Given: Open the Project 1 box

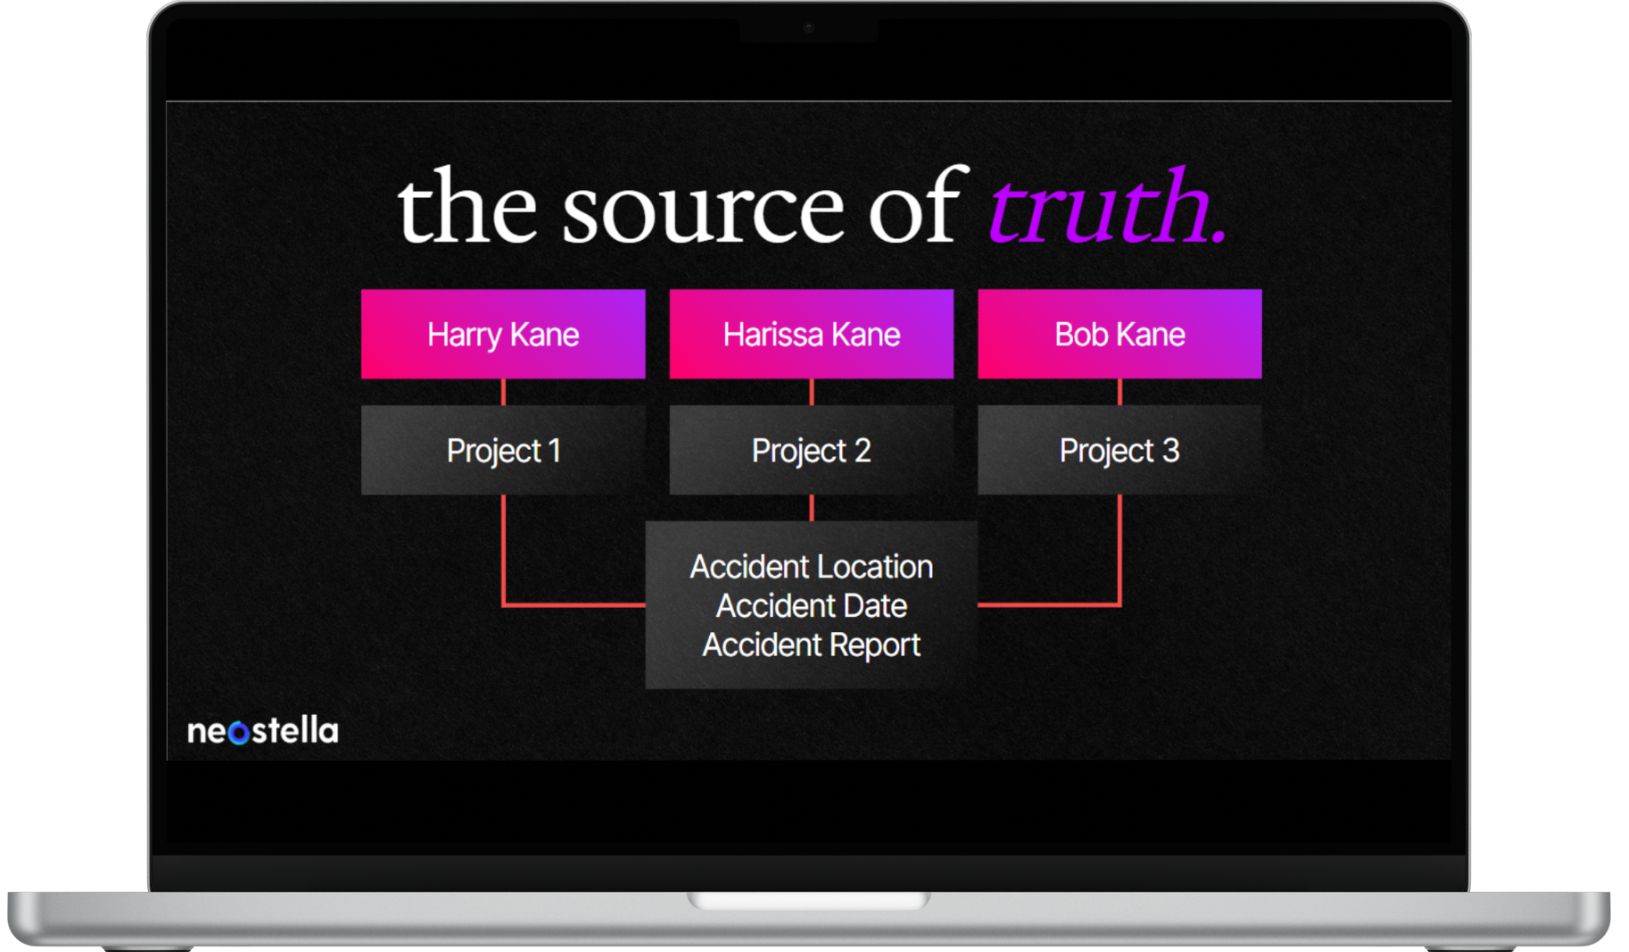Looking at the screenshot, I should [x=503, y=450].
